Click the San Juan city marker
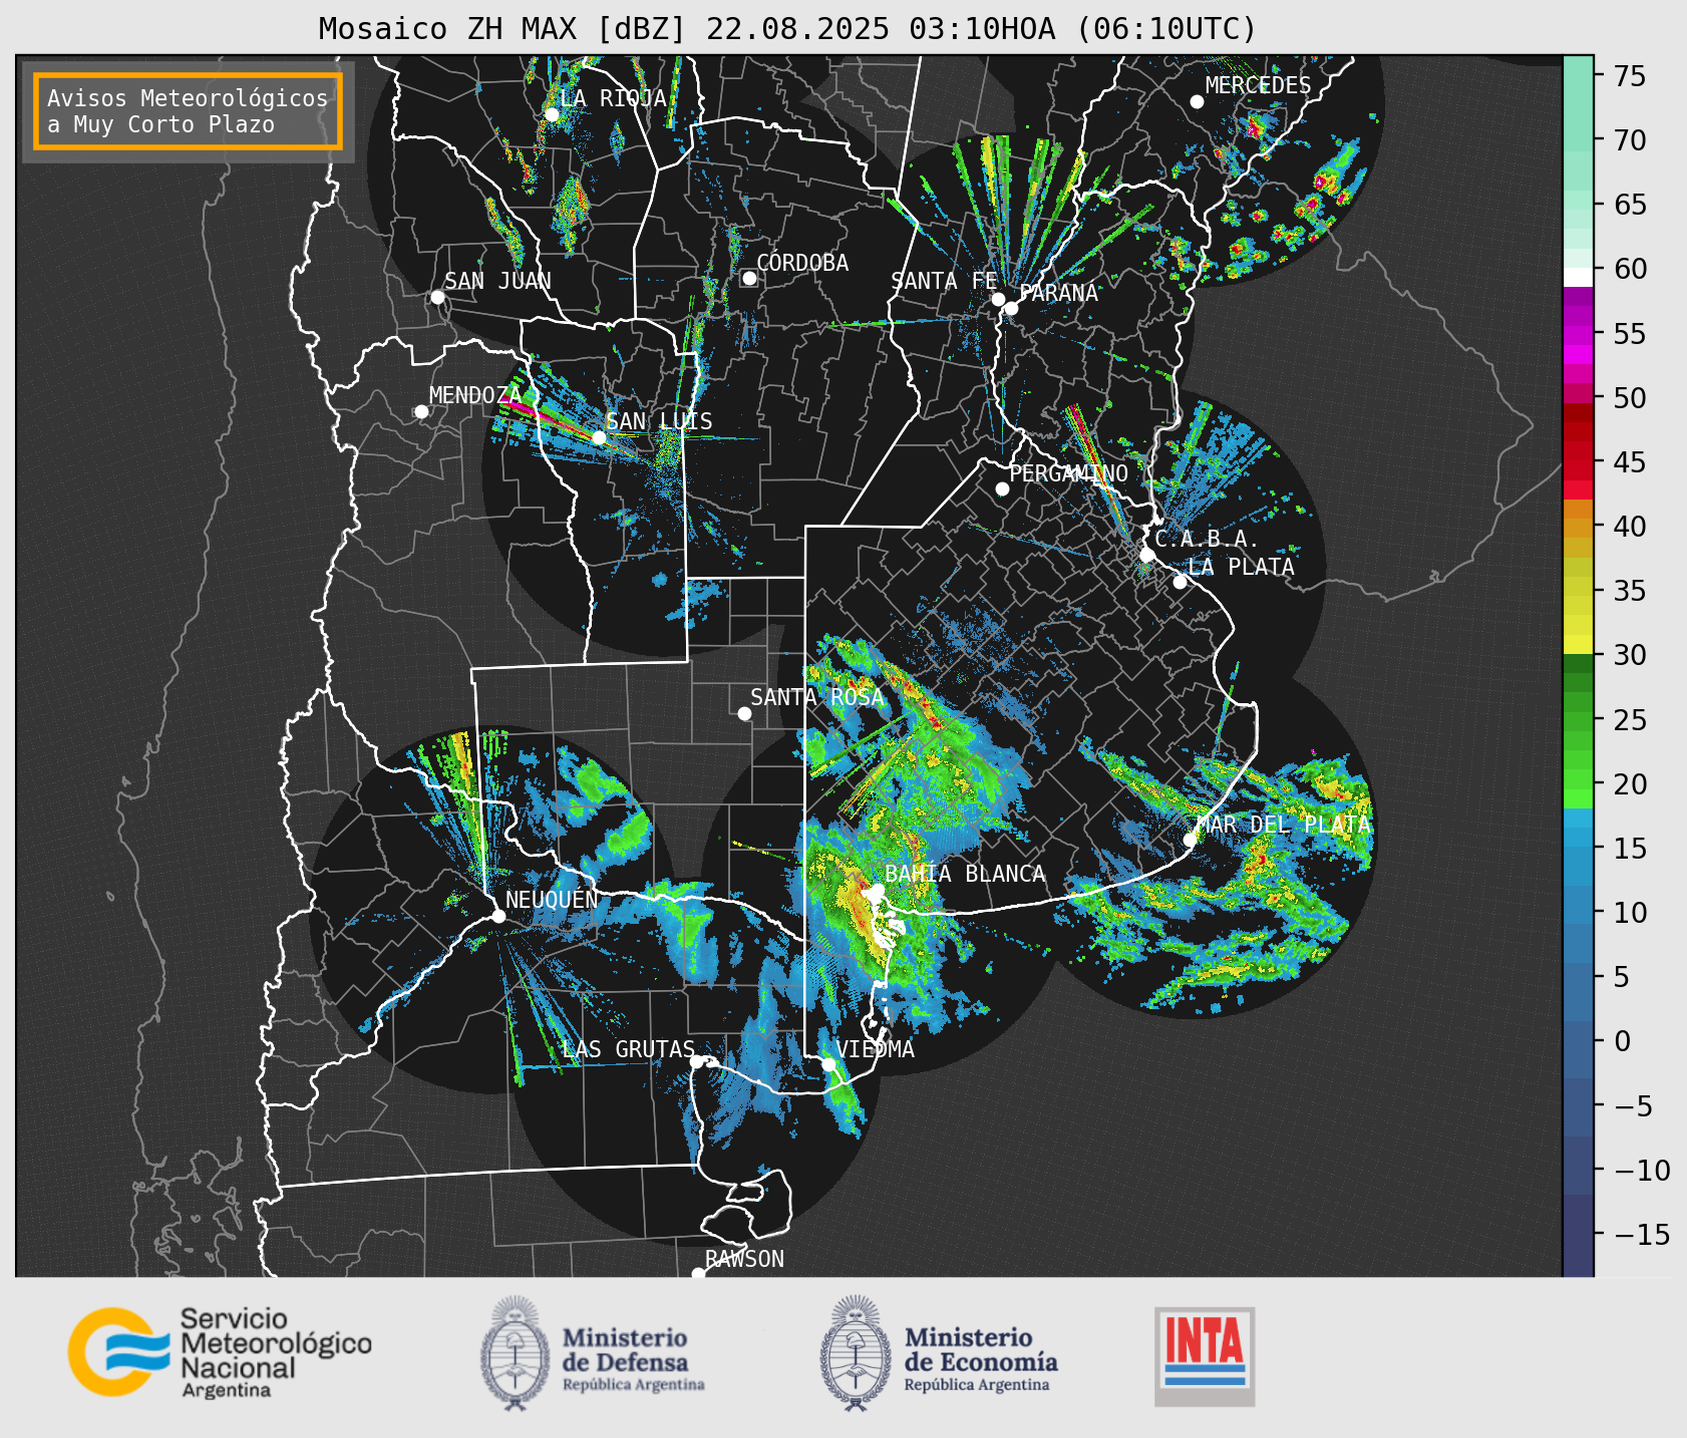 [x=437, y=297]
